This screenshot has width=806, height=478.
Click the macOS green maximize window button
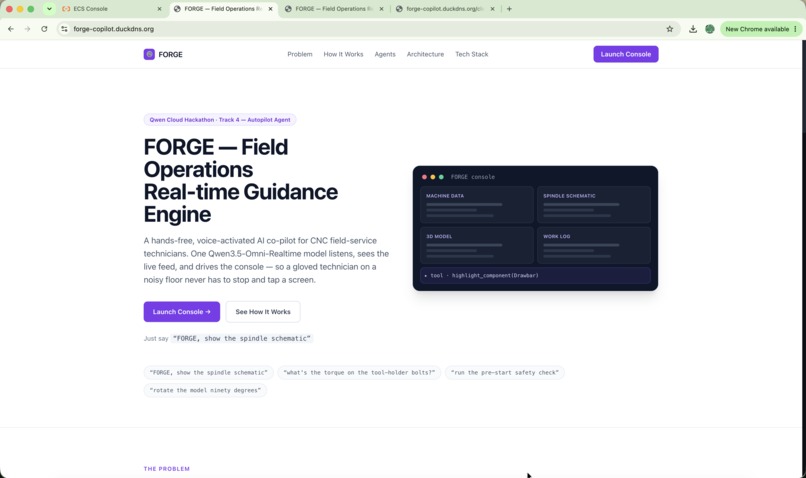[x=30, y=9]
